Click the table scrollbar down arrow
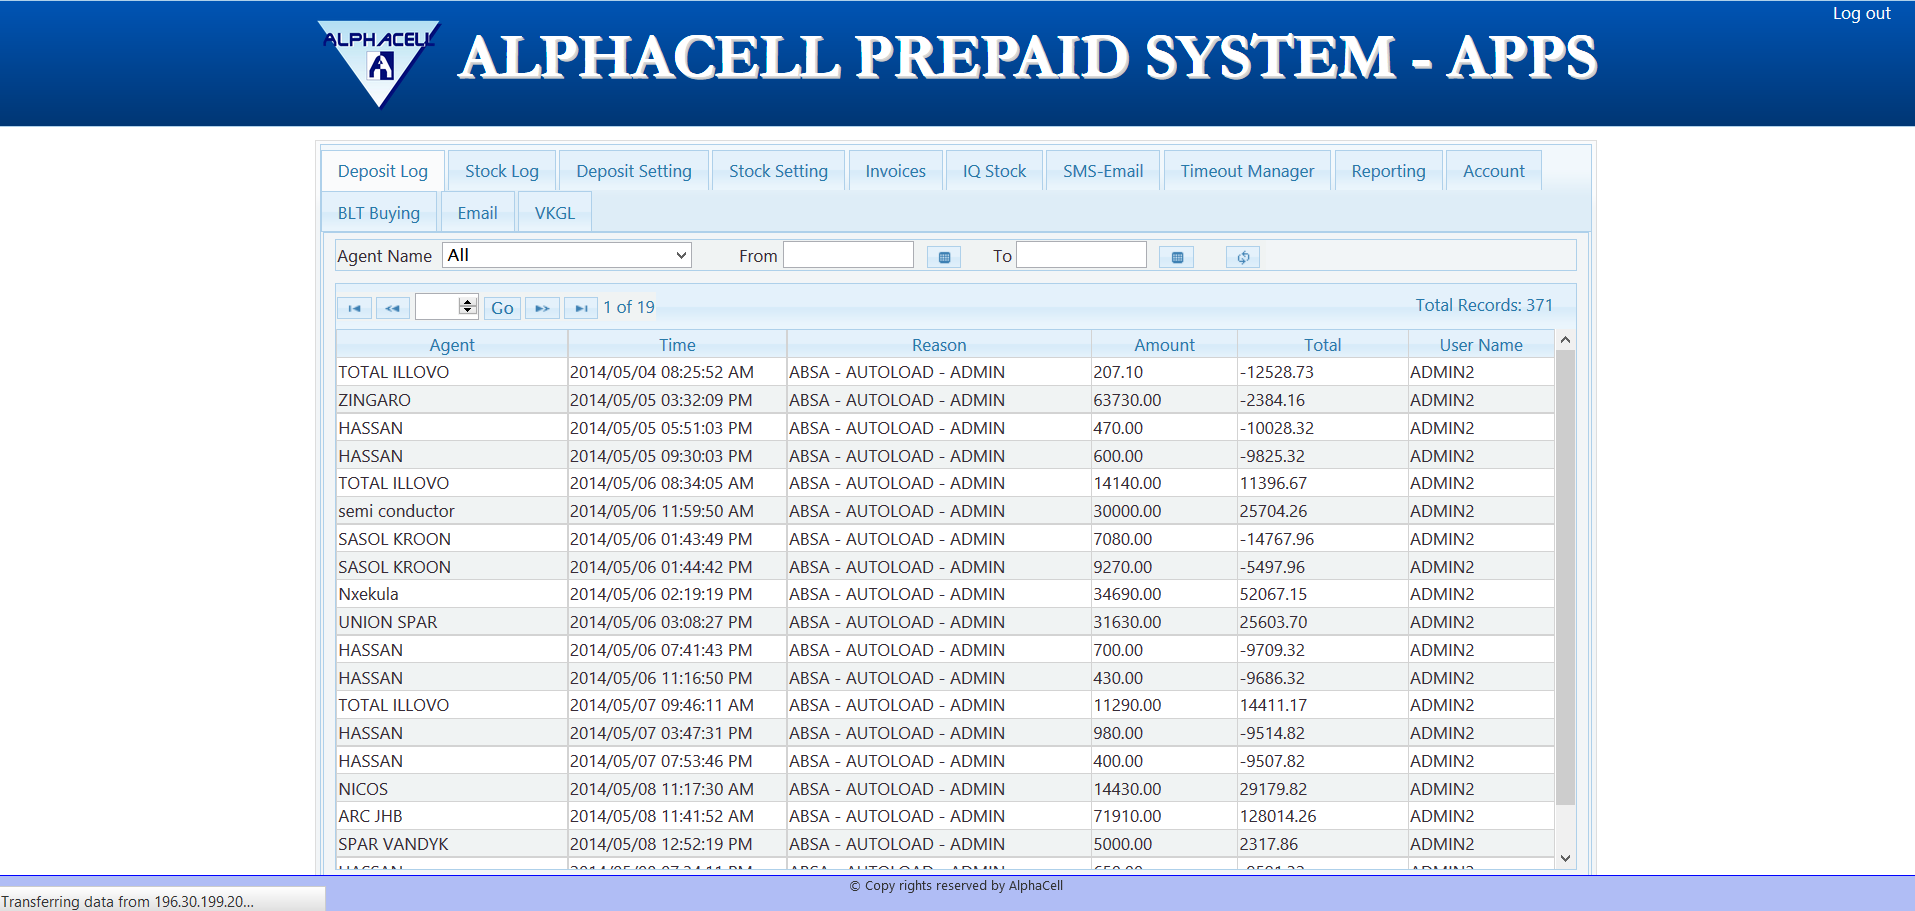Image resolution: width=1915 pixels, height=911 pixels. tap(1565, 858)
